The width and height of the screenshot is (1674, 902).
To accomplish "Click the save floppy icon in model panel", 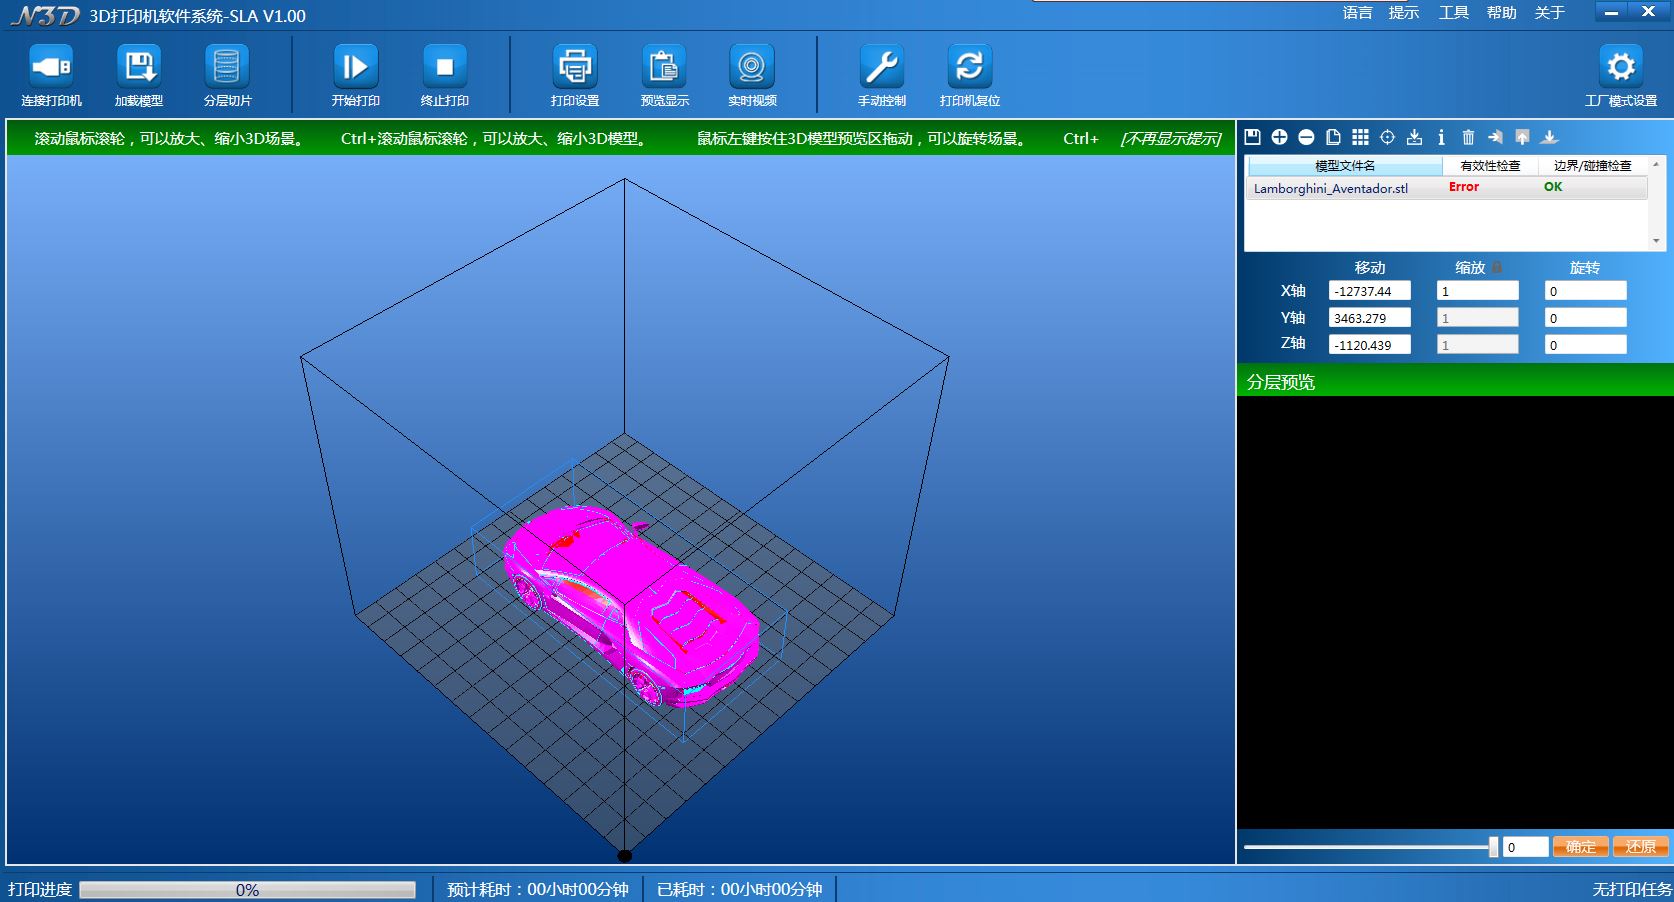I will click(1252, 137).
